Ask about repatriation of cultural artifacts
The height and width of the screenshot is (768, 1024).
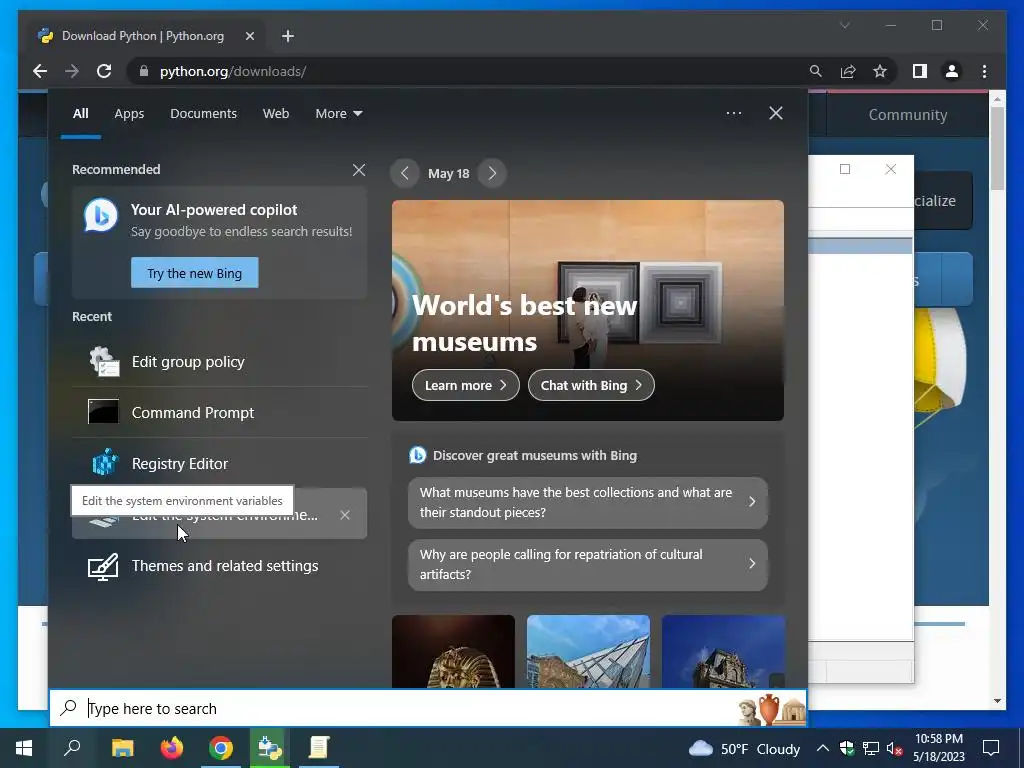coord(588,564)
